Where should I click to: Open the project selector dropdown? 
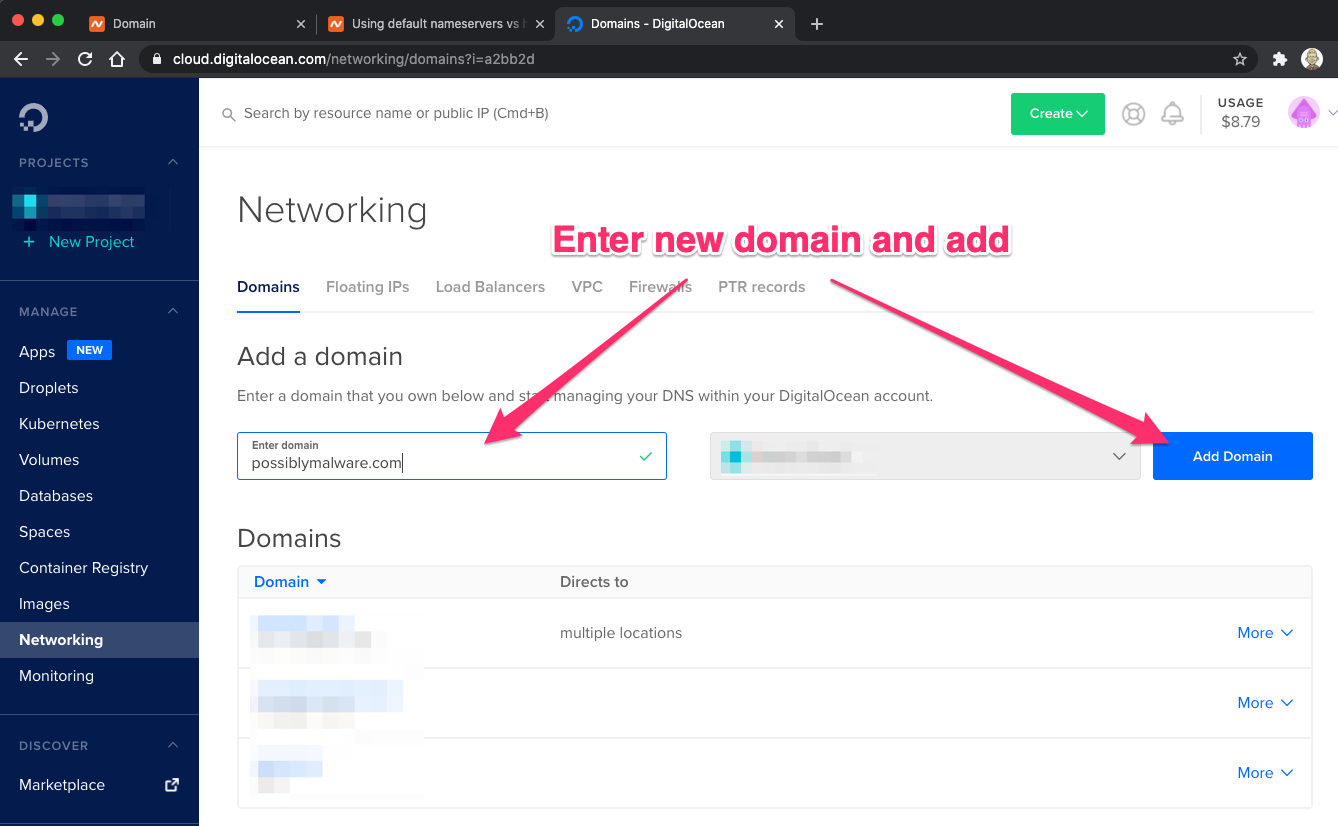pos(925,456)
